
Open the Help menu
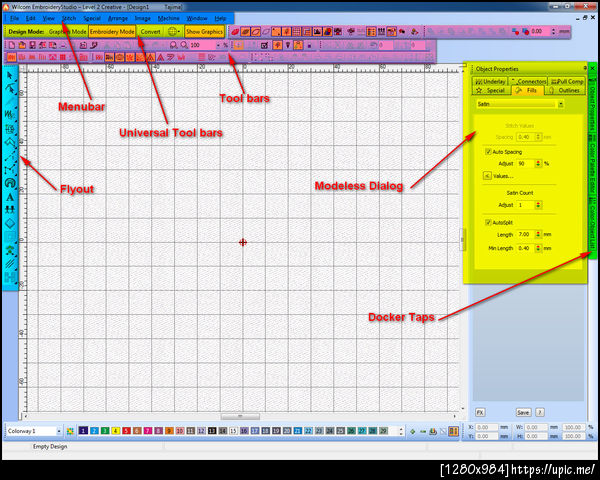click(x=220, y=18)
